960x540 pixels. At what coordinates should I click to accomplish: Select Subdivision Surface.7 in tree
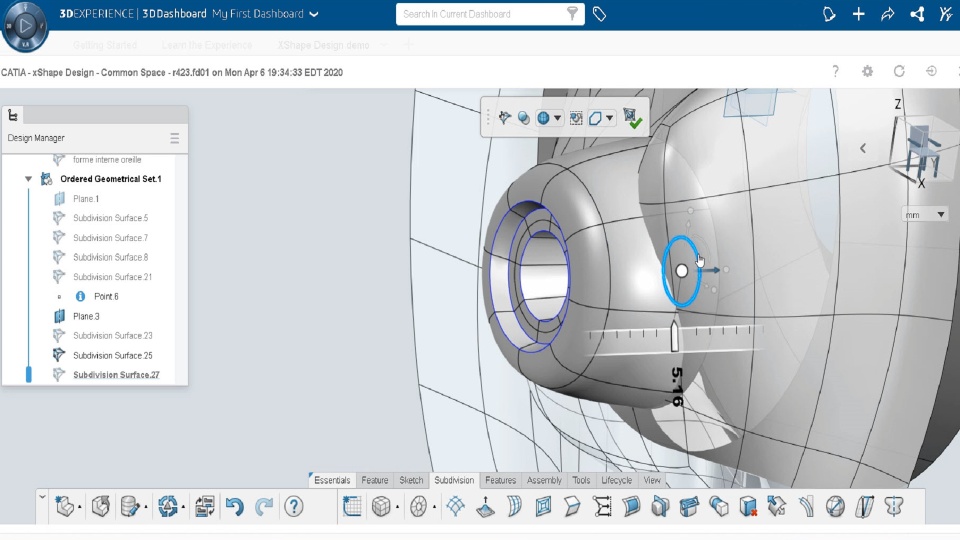pos(110,238)
